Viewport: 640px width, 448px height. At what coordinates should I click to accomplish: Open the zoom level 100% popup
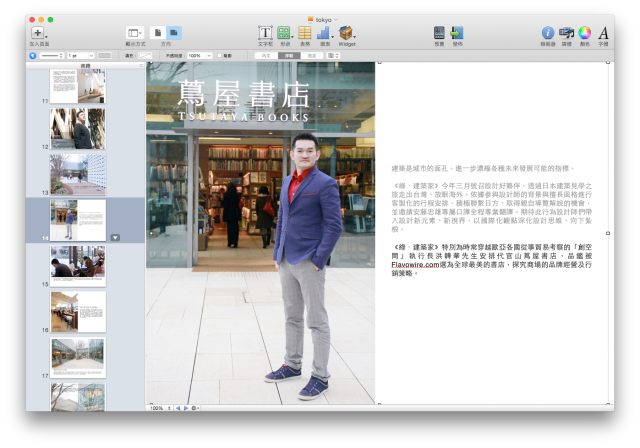[160, 408]
